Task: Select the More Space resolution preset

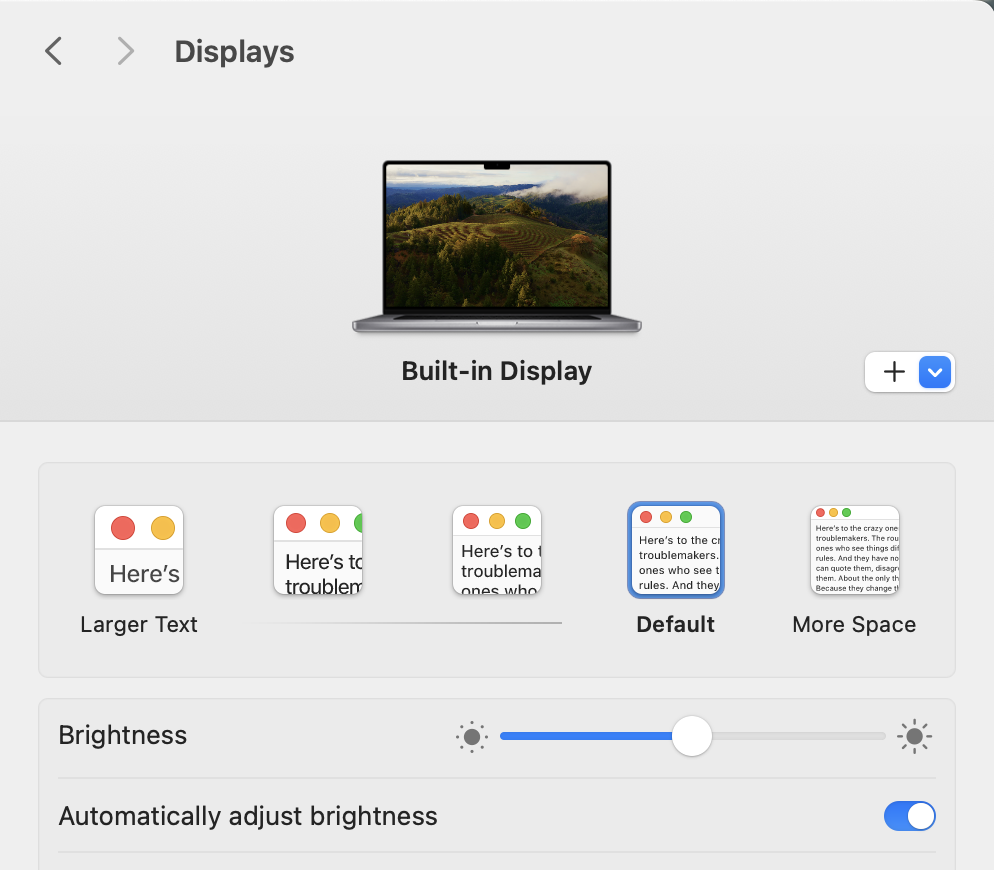Action: (x=854, y=550)
